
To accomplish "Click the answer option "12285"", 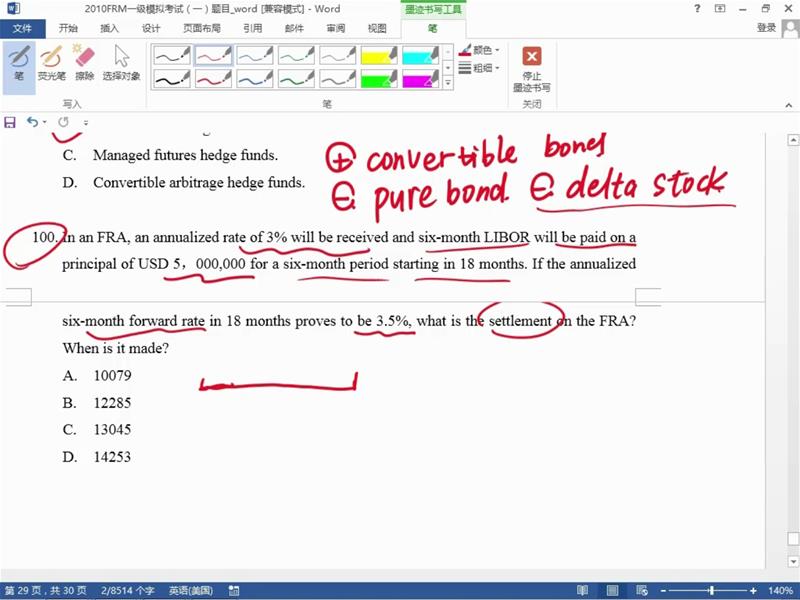I will [x=112, y=403].
